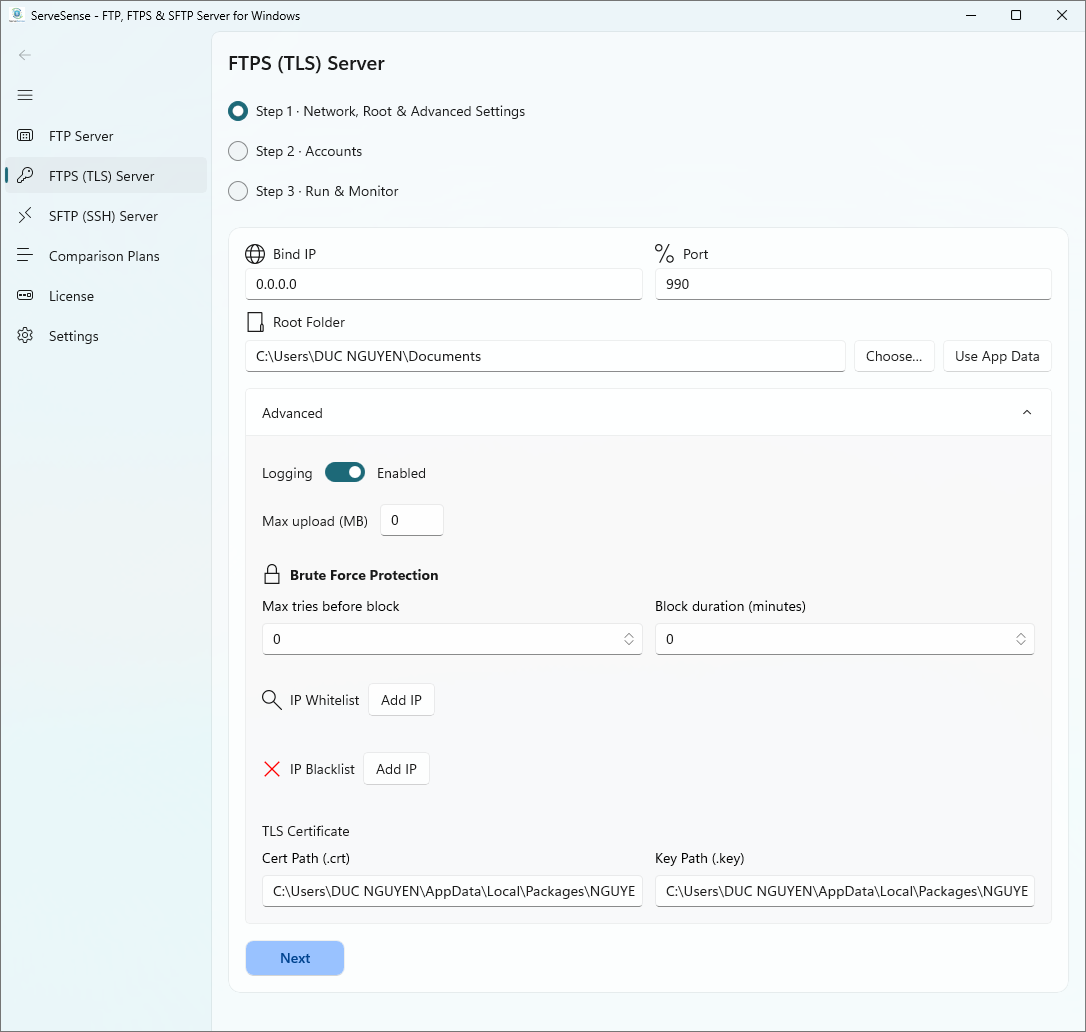
Task: Click the Root Folder path field
Action: (x=545, y=356)
